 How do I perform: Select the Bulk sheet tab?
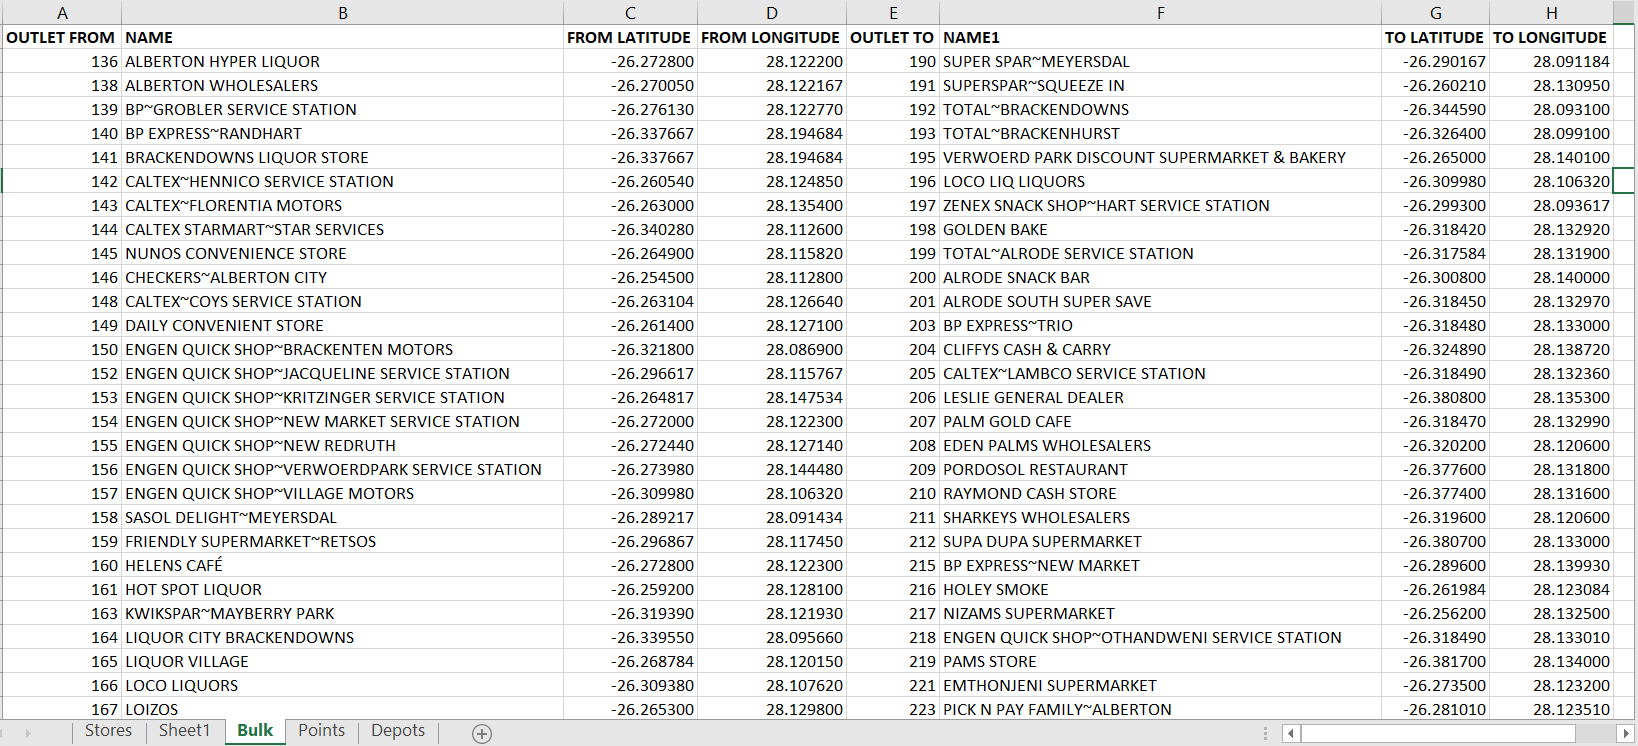click(255, 731)
